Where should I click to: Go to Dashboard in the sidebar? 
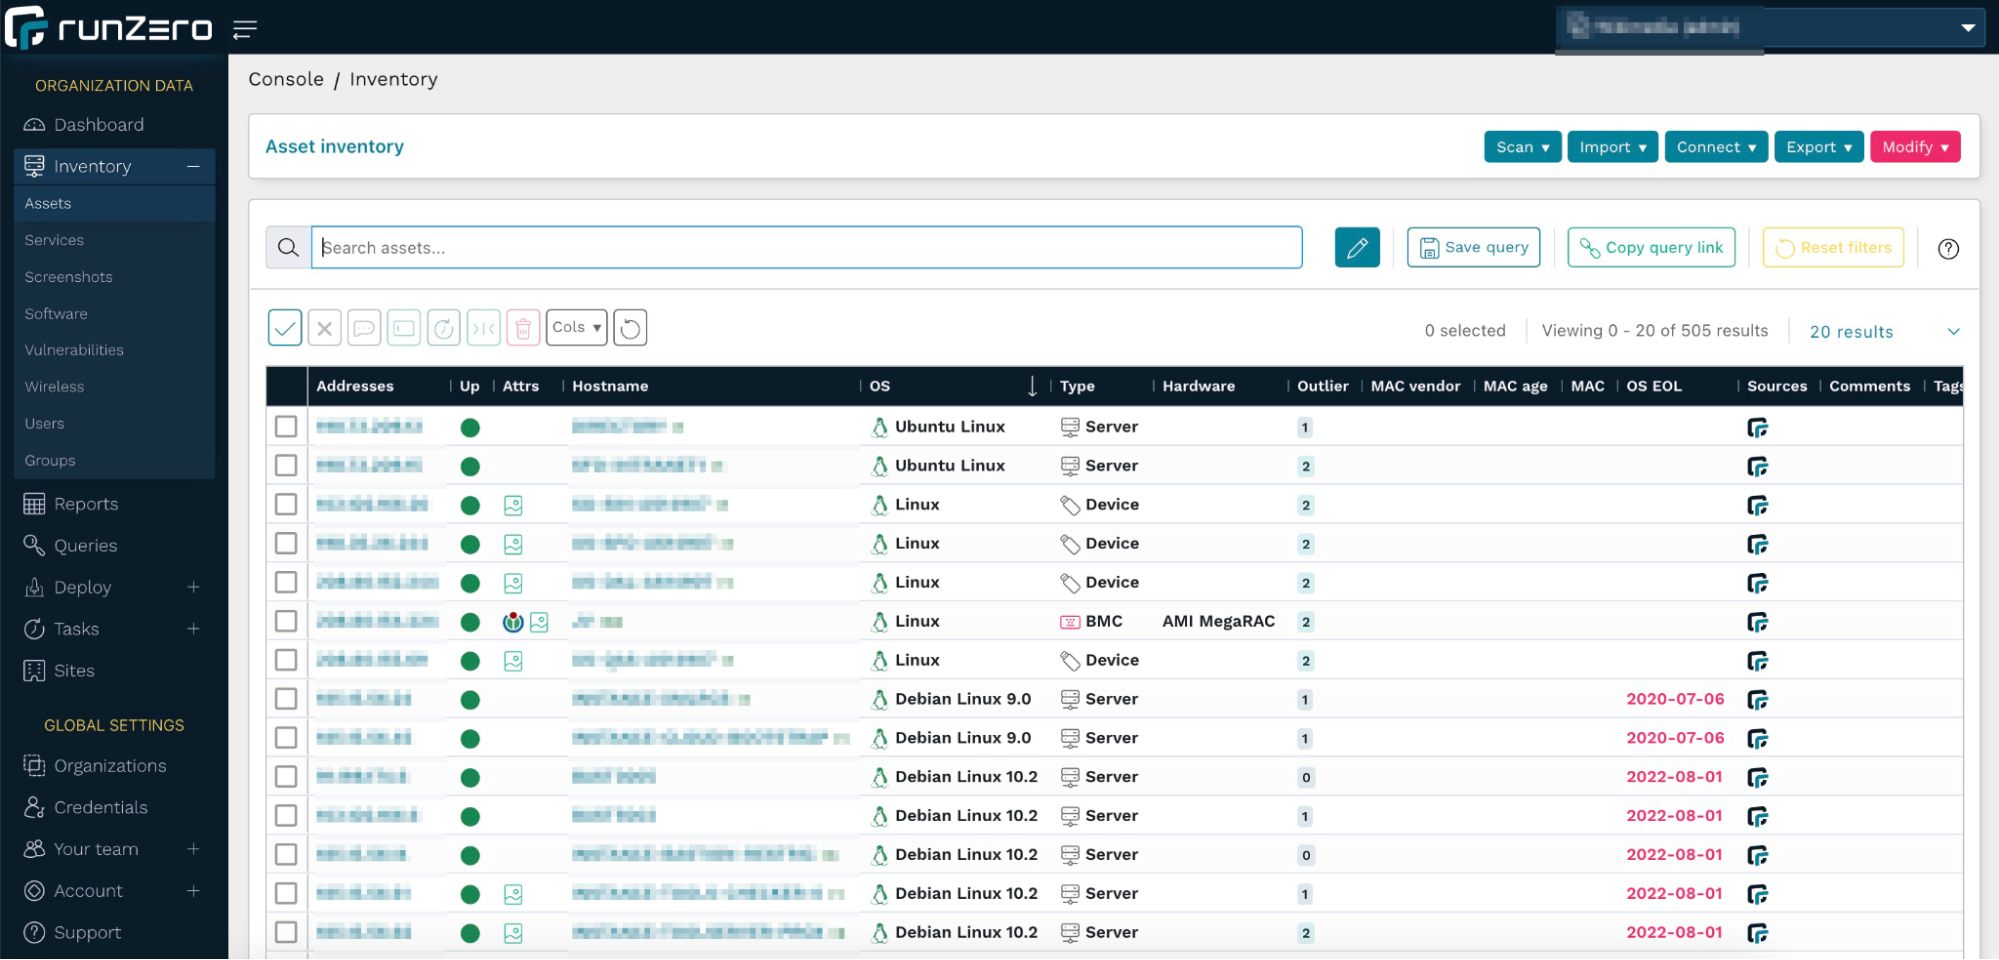[98, 125]
